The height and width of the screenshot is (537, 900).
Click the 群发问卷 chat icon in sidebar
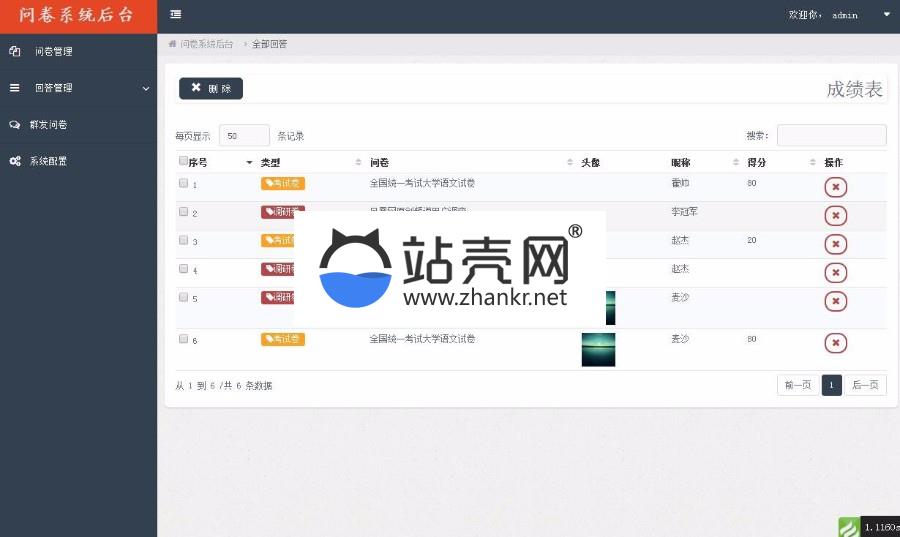pos(15,125)
